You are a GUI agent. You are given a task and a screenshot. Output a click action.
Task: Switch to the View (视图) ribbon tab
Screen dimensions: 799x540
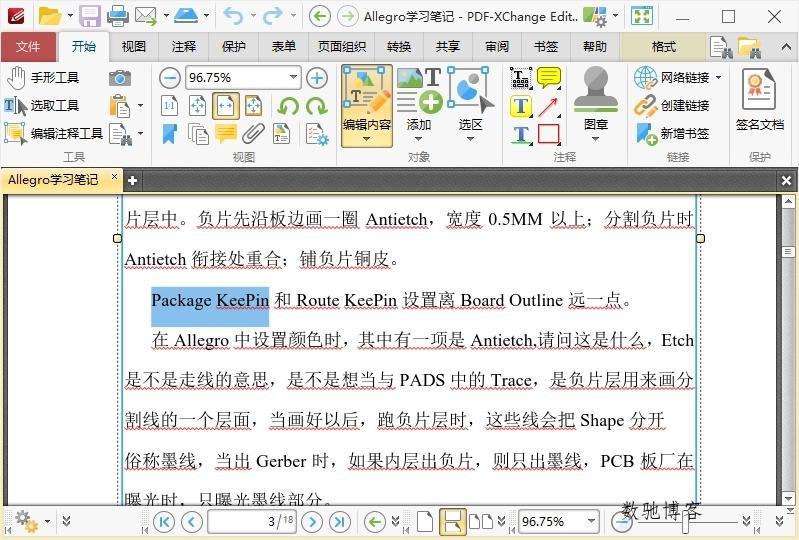[x=134, y=47]
